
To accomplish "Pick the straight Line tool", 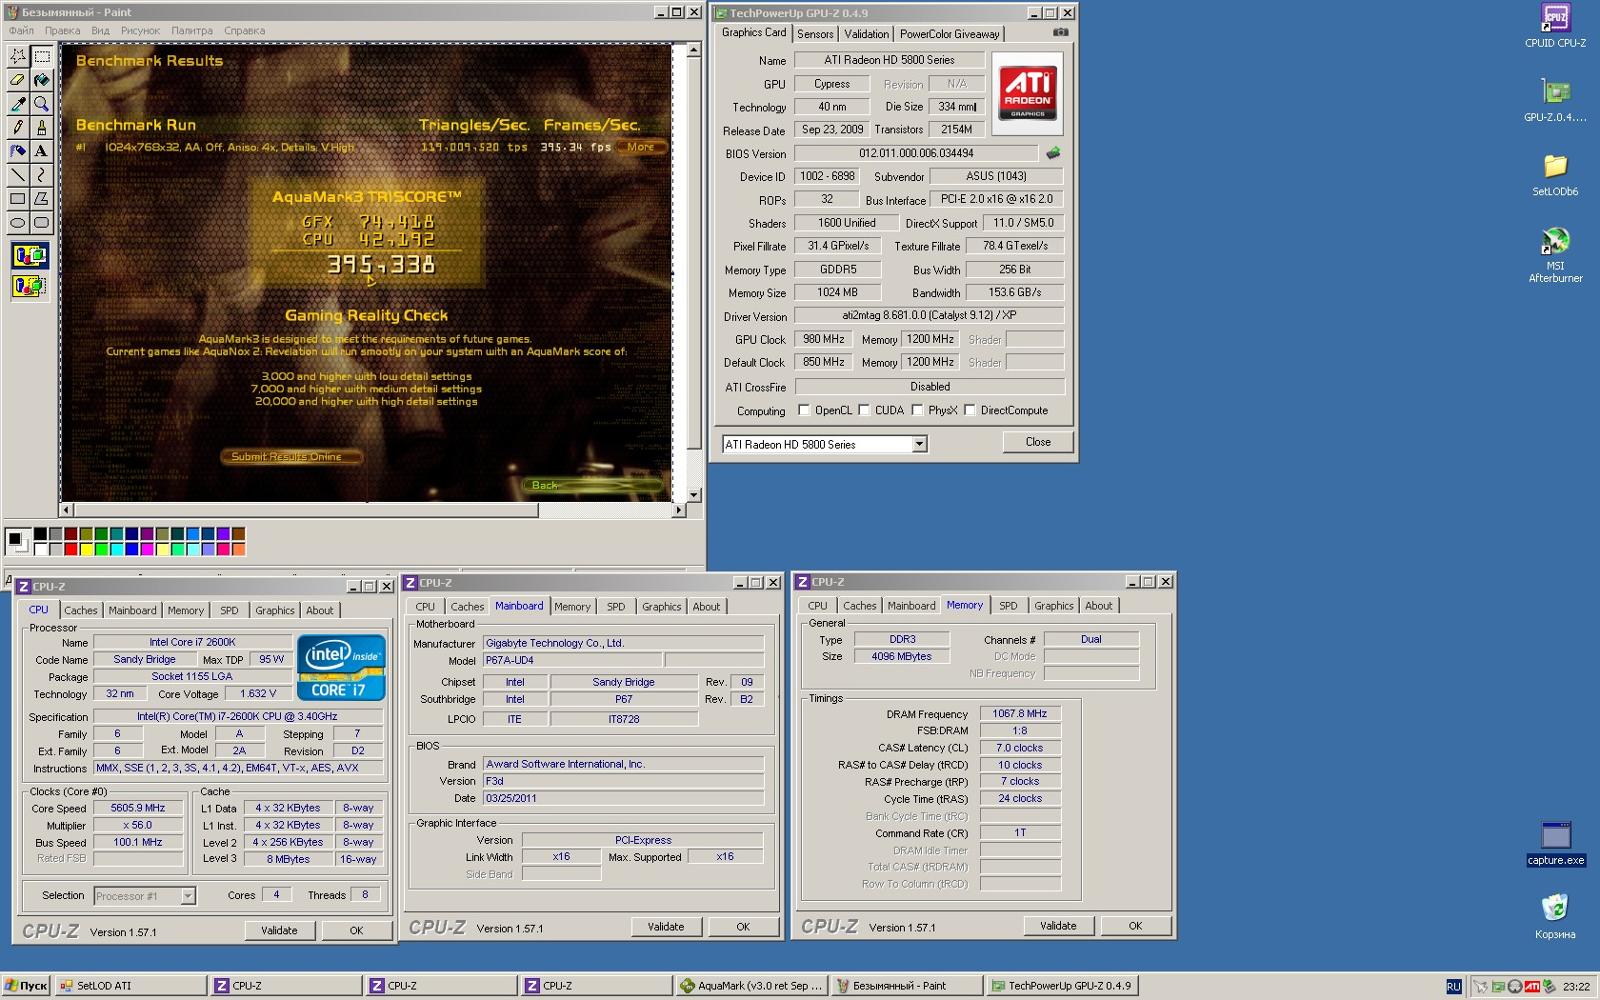I will pyautogui.click(x=18, y=175).
